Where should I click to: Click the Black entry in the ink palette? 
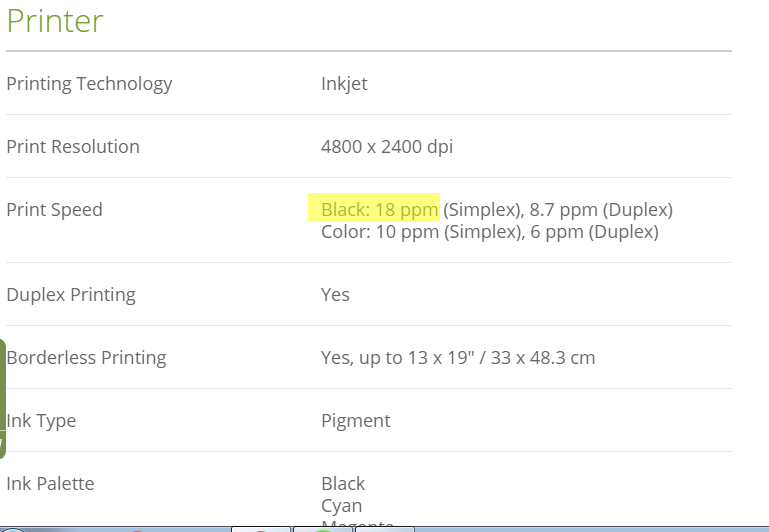tap(343, 484)
